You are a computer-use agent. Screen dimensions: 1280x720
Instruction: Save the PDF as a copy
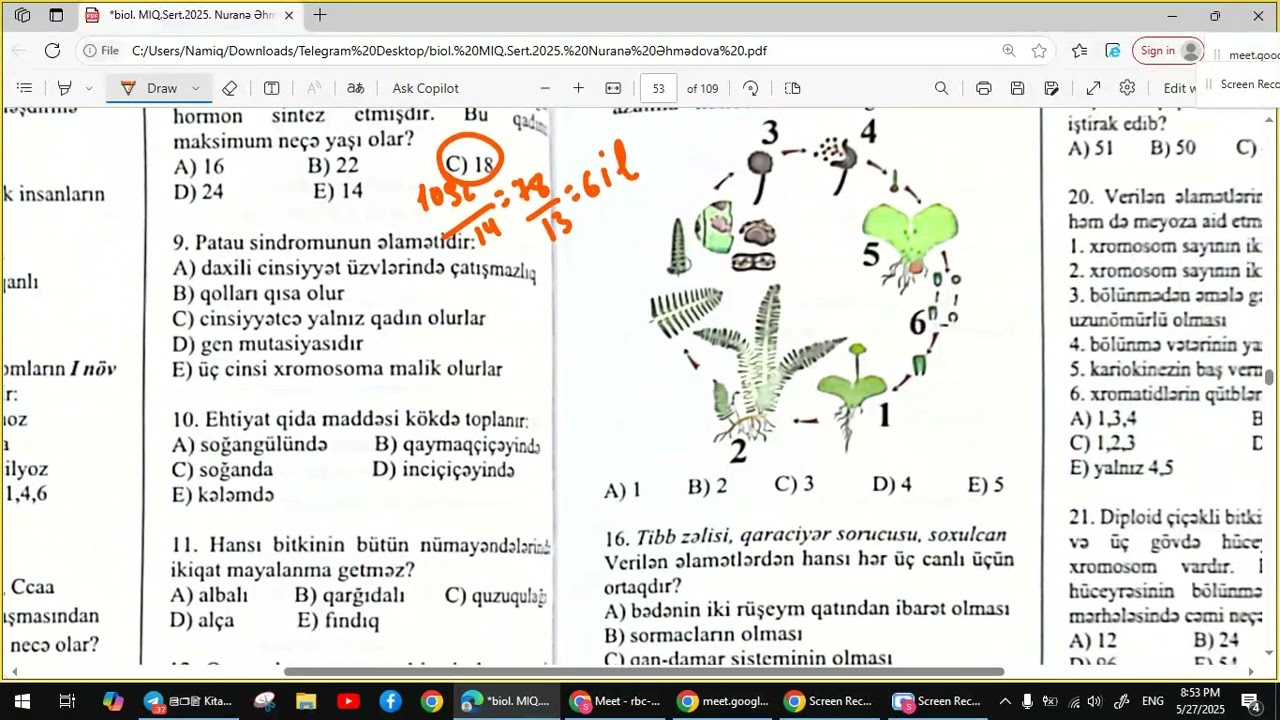tap(1051, 88)
